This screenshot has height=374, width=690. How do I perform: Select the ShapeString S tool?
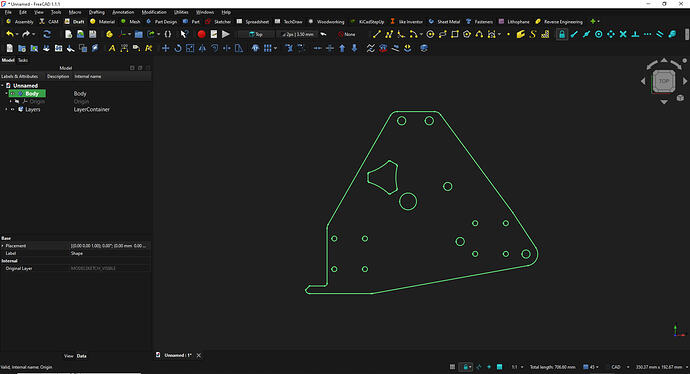tap(533, 34)
